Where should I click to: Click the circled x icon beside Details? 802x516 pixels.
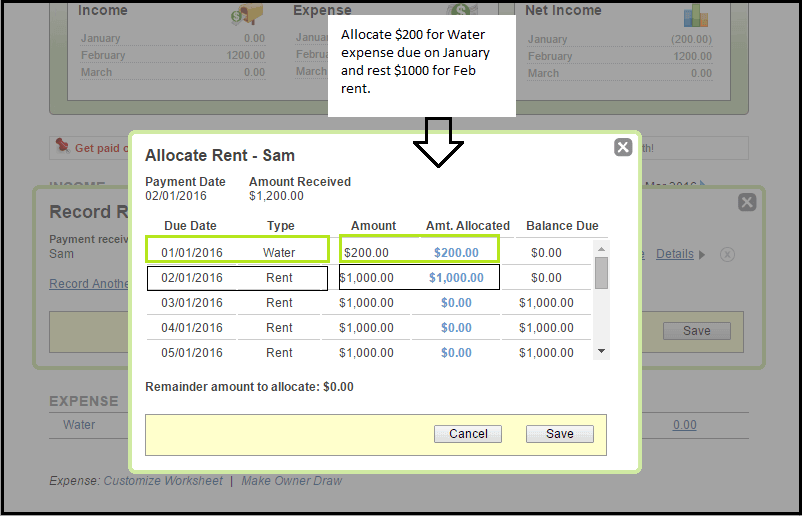pyautogui.click(x=727, y=254)
